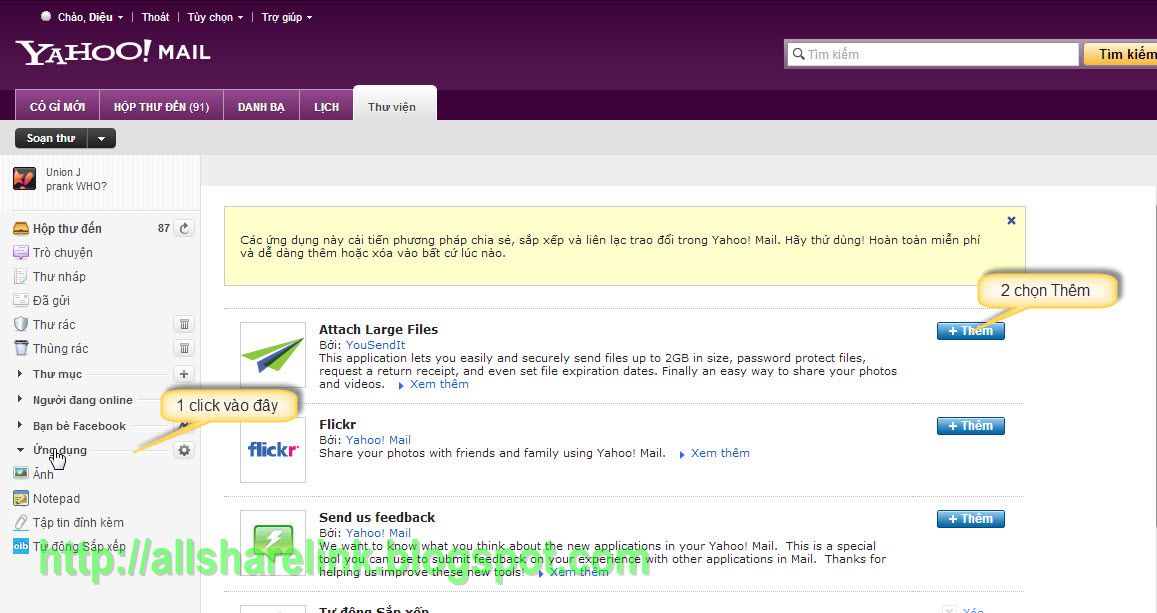Click Thoát to sign out
The image size is (1157, 613).
[x=155, y=17]
